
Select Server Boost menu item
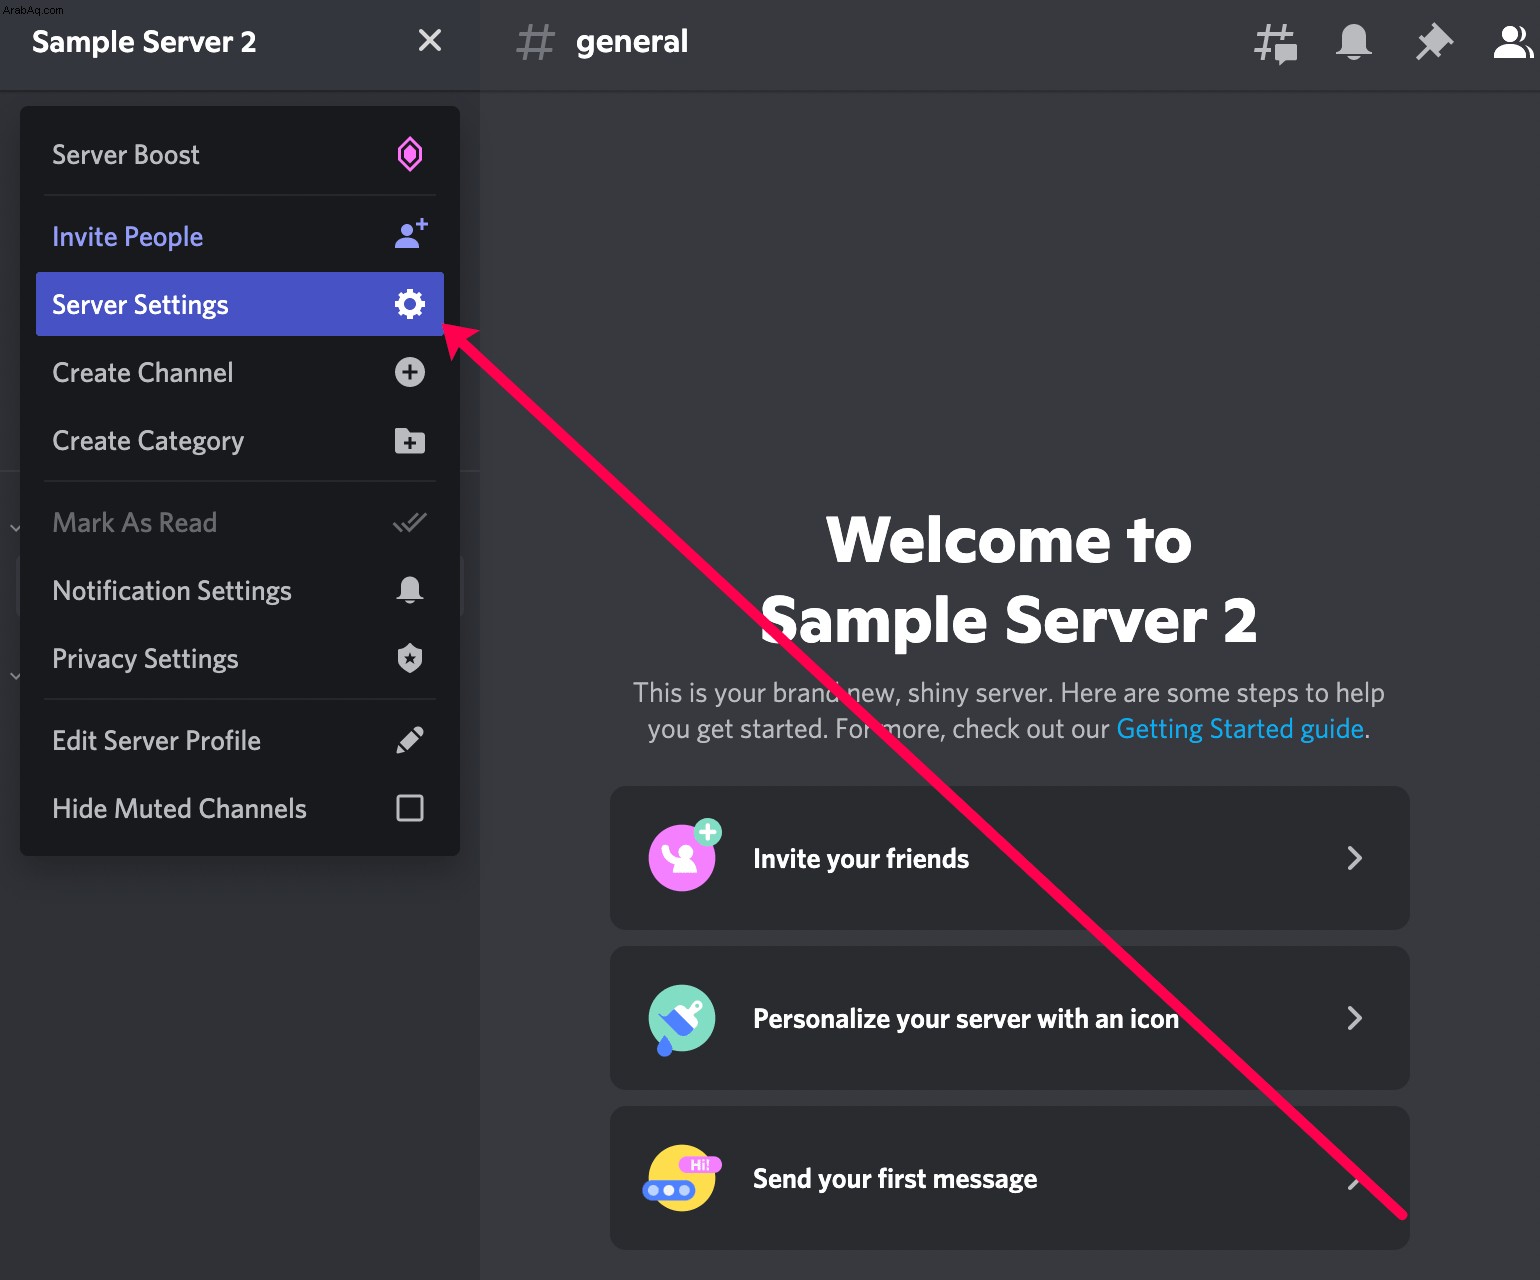point(240,154)
